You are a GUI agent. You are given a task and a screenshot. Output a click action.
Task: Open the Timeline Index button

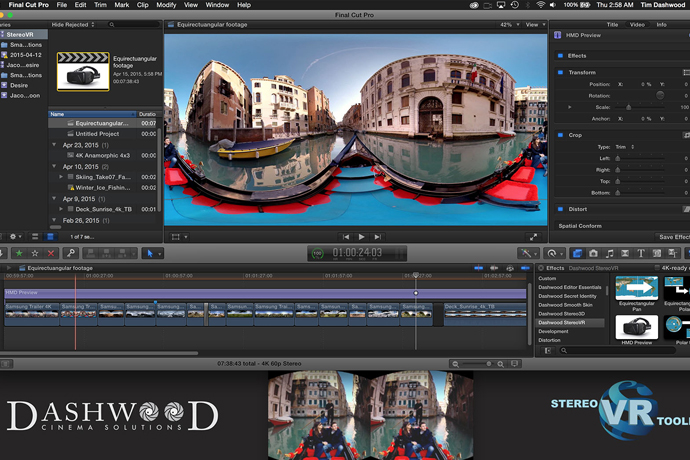(x=6, y=364)
